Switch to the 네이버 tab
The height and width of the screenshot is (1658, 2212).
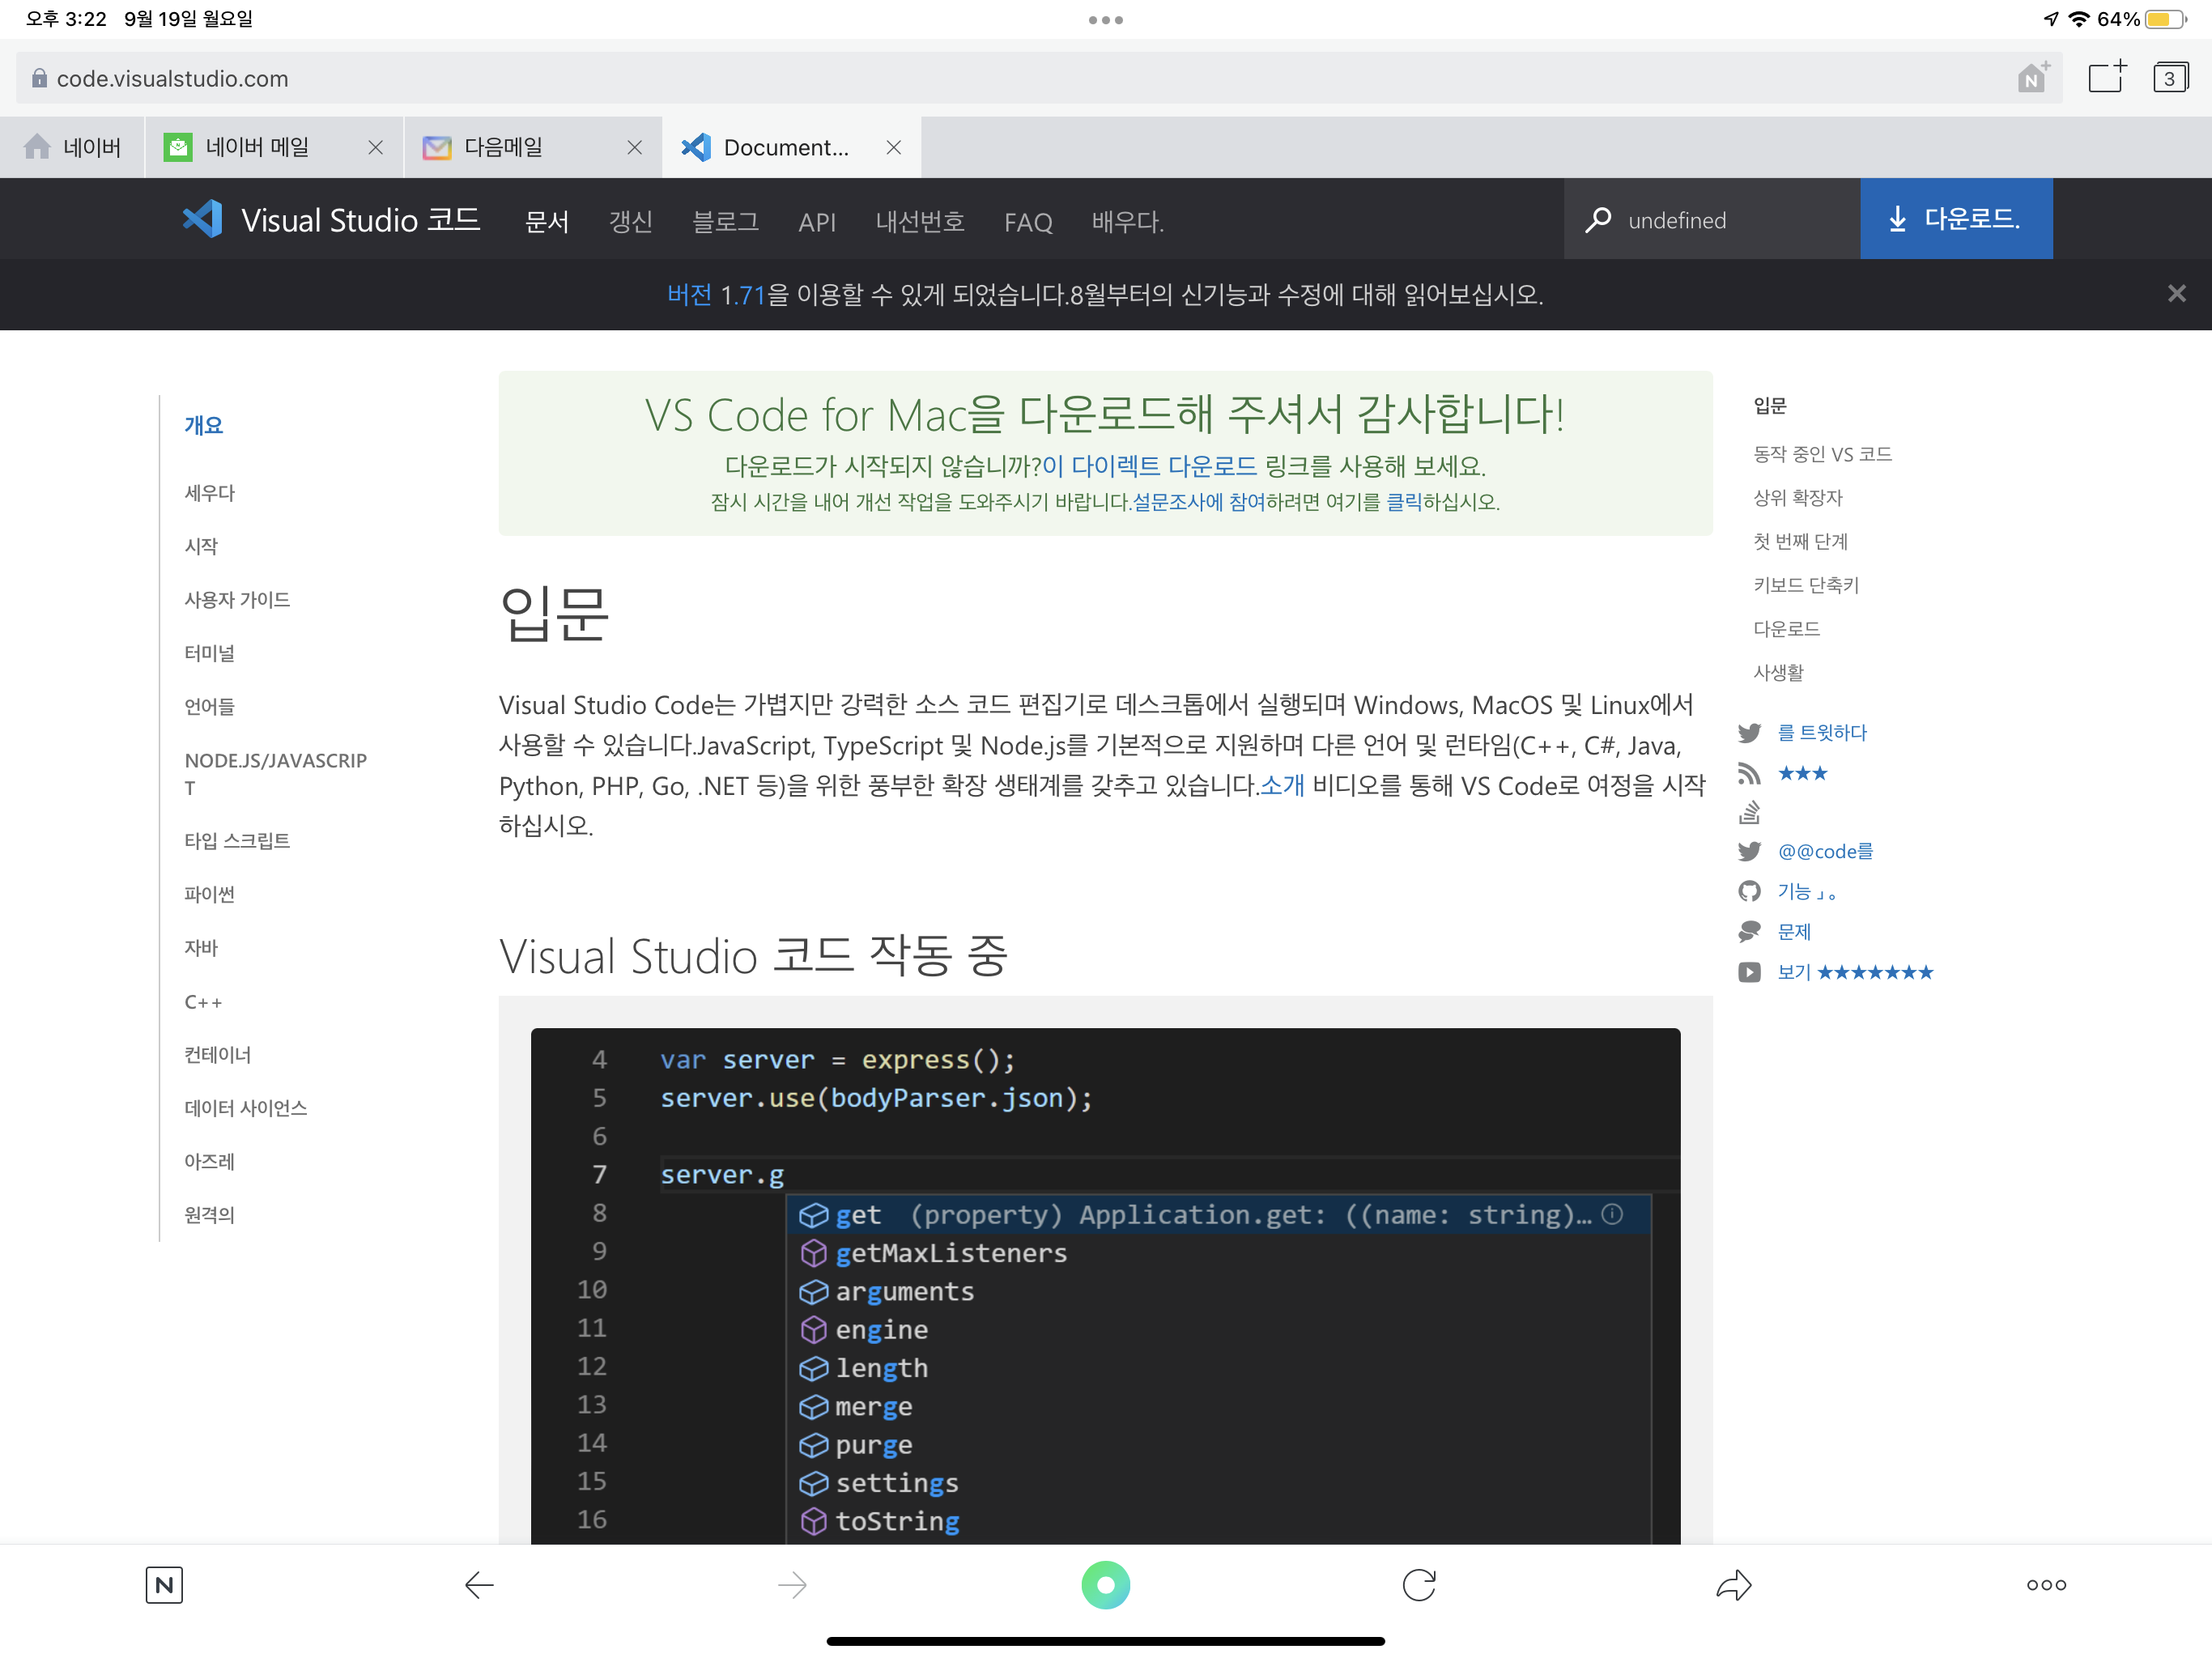pos(73,147)
